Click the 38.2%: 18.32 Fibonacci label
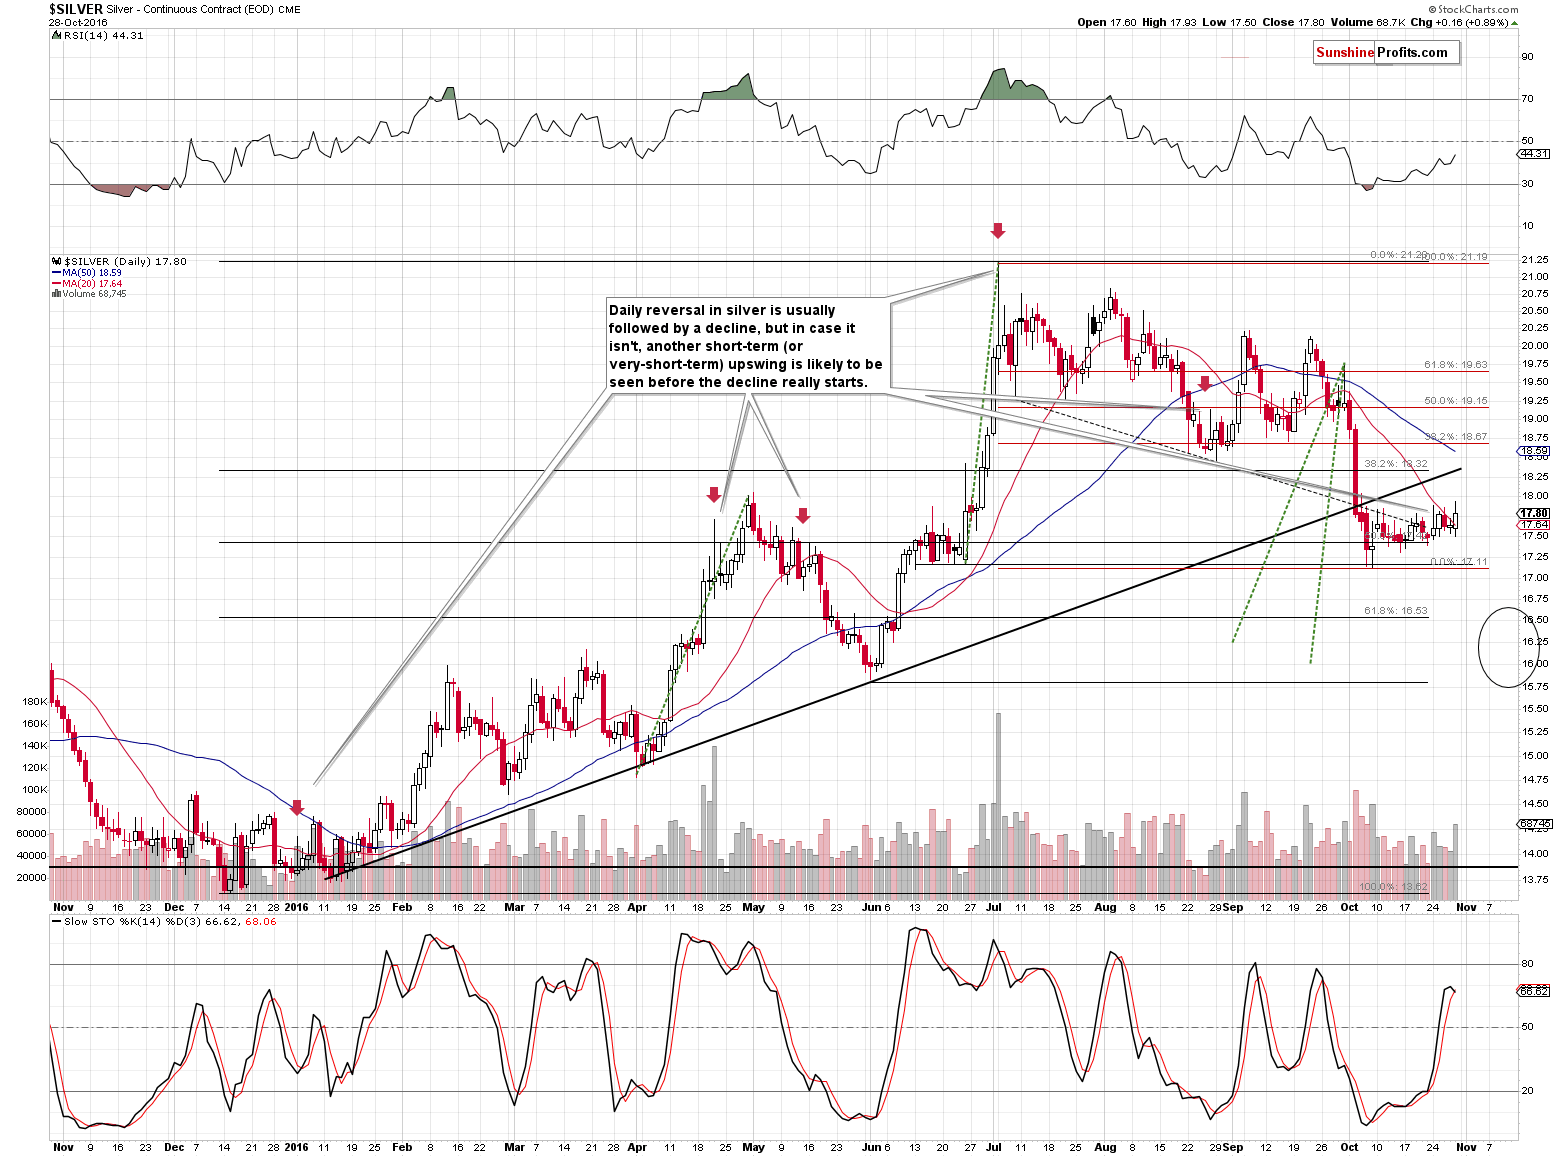This screenshot has height=1157, width=1565. [1396, 463]
